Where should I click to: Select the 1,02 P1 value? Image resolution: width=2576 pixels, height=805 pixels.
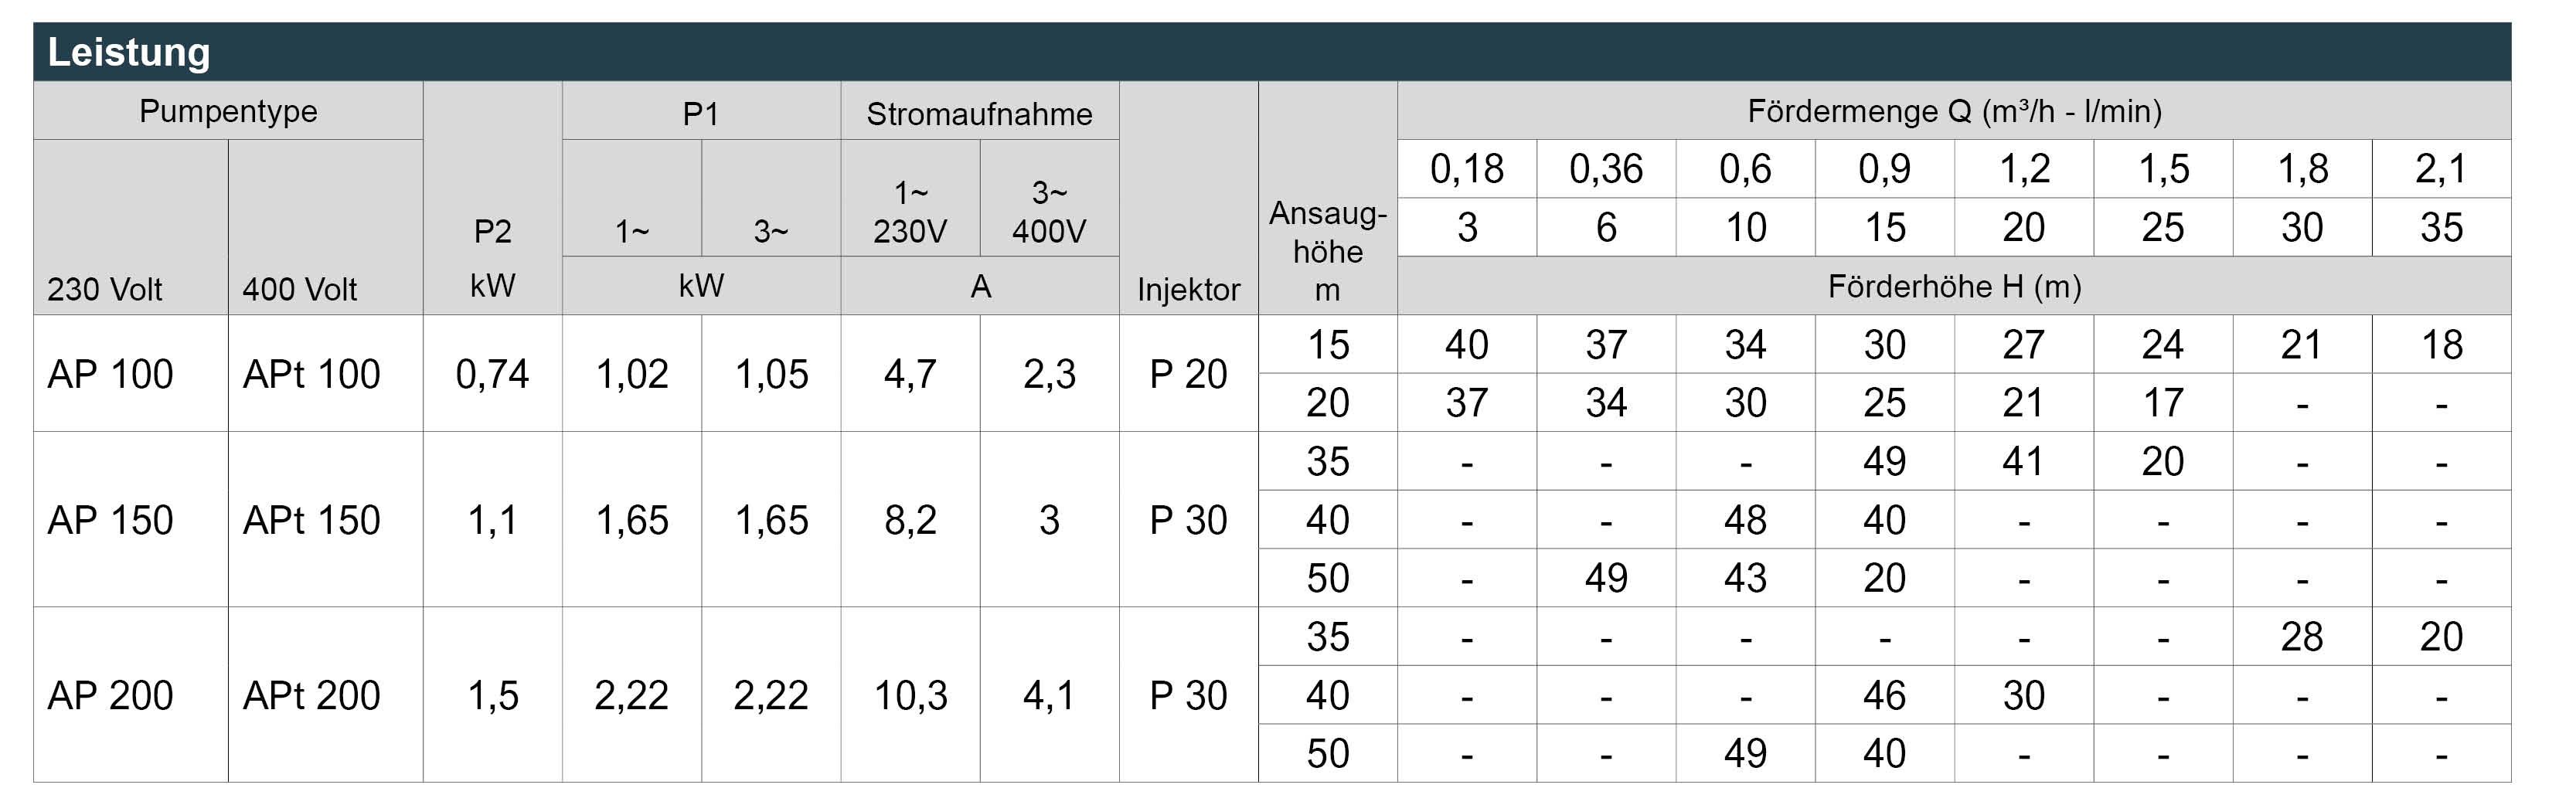[632, 374]
